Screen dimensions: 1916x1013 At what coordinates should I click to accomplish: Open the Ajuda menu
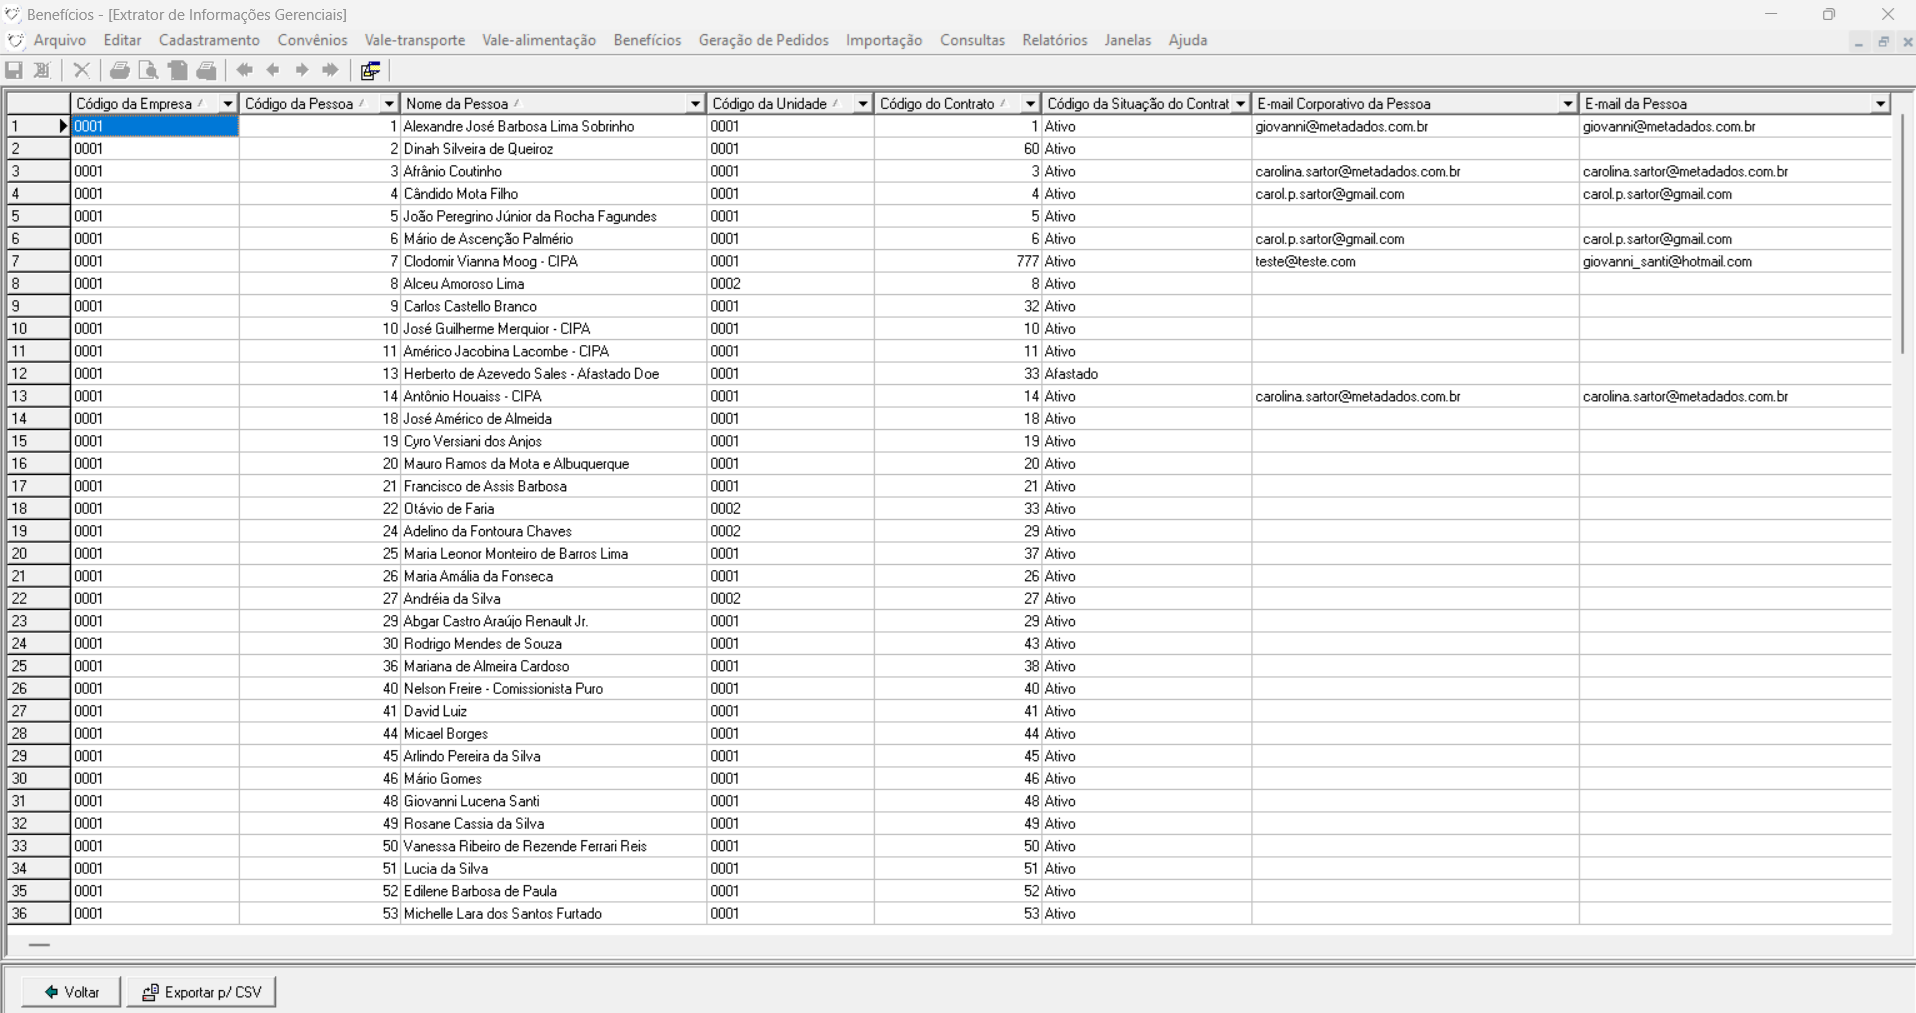click(1188, 41)
